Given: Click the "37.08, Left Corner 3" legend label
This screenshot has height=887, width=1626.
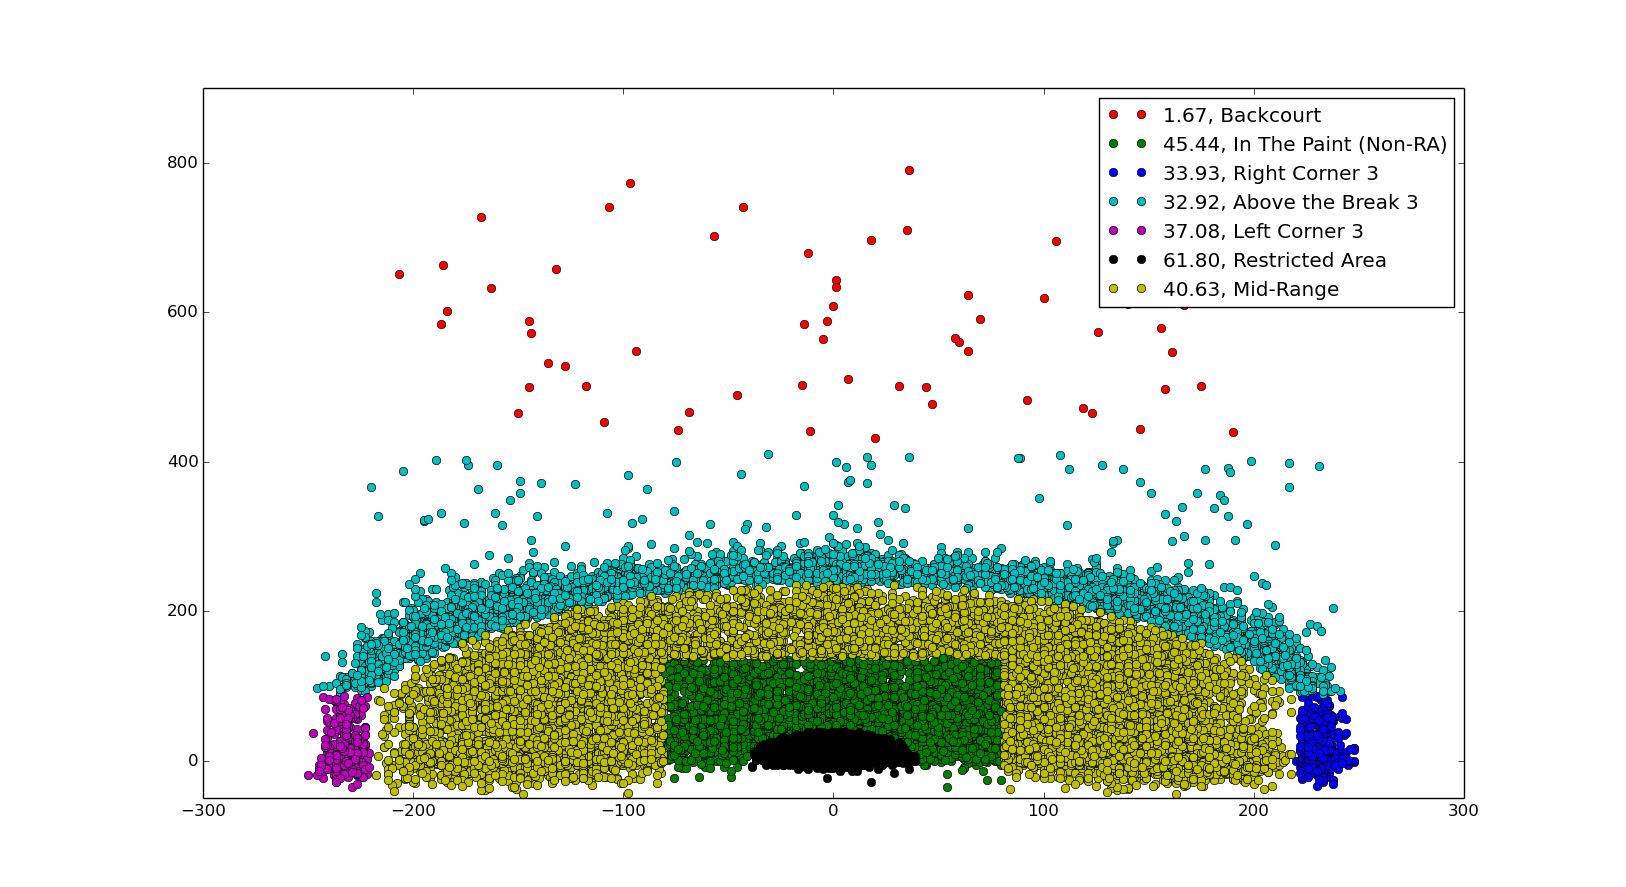Looking at the screenshot, I should (x=1263, y=232).
